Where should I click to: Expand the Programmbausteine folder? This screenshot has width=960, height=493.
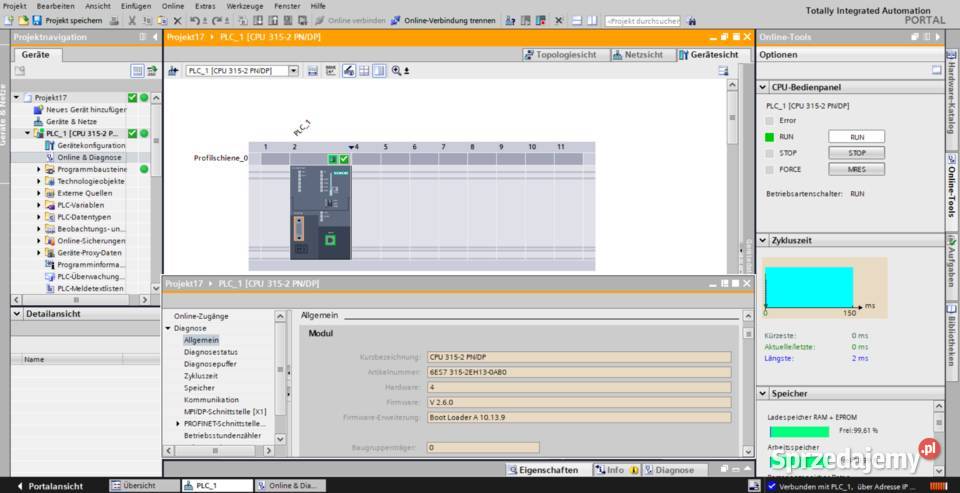(39, 169)
